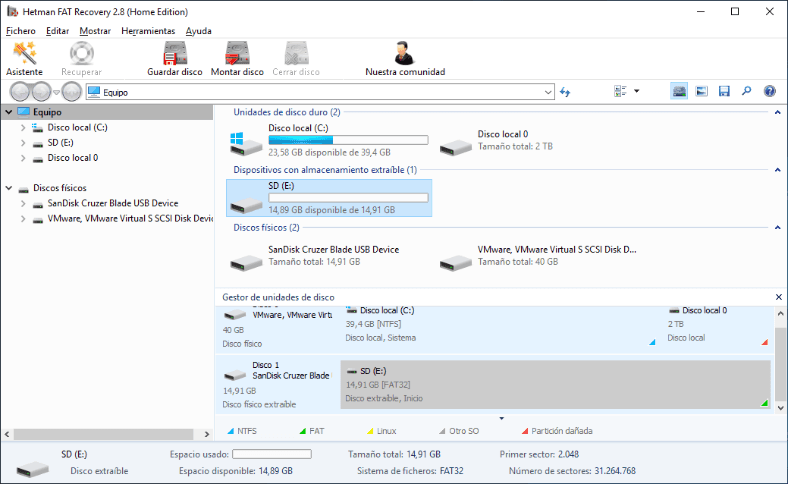This screenshot has width=788, height=484.
Task: Select SD (E:) partition in disk manager
Action: tap(555, 384)
